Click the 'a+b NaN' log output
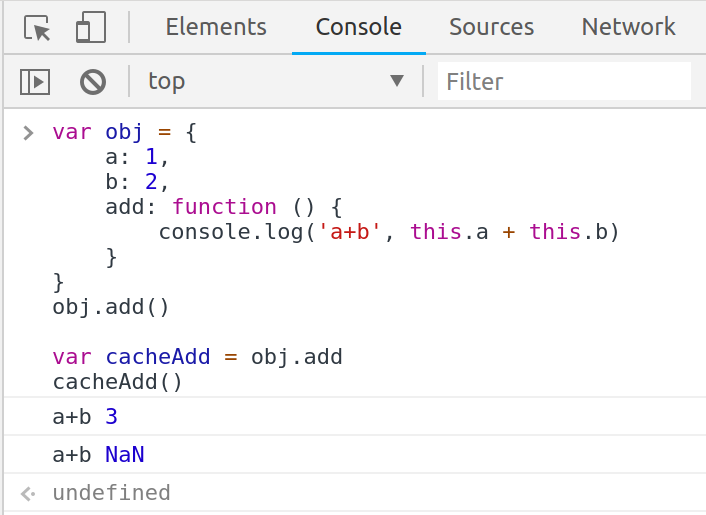This screenshot has width=706, height=515. click(x=98, y=455)
